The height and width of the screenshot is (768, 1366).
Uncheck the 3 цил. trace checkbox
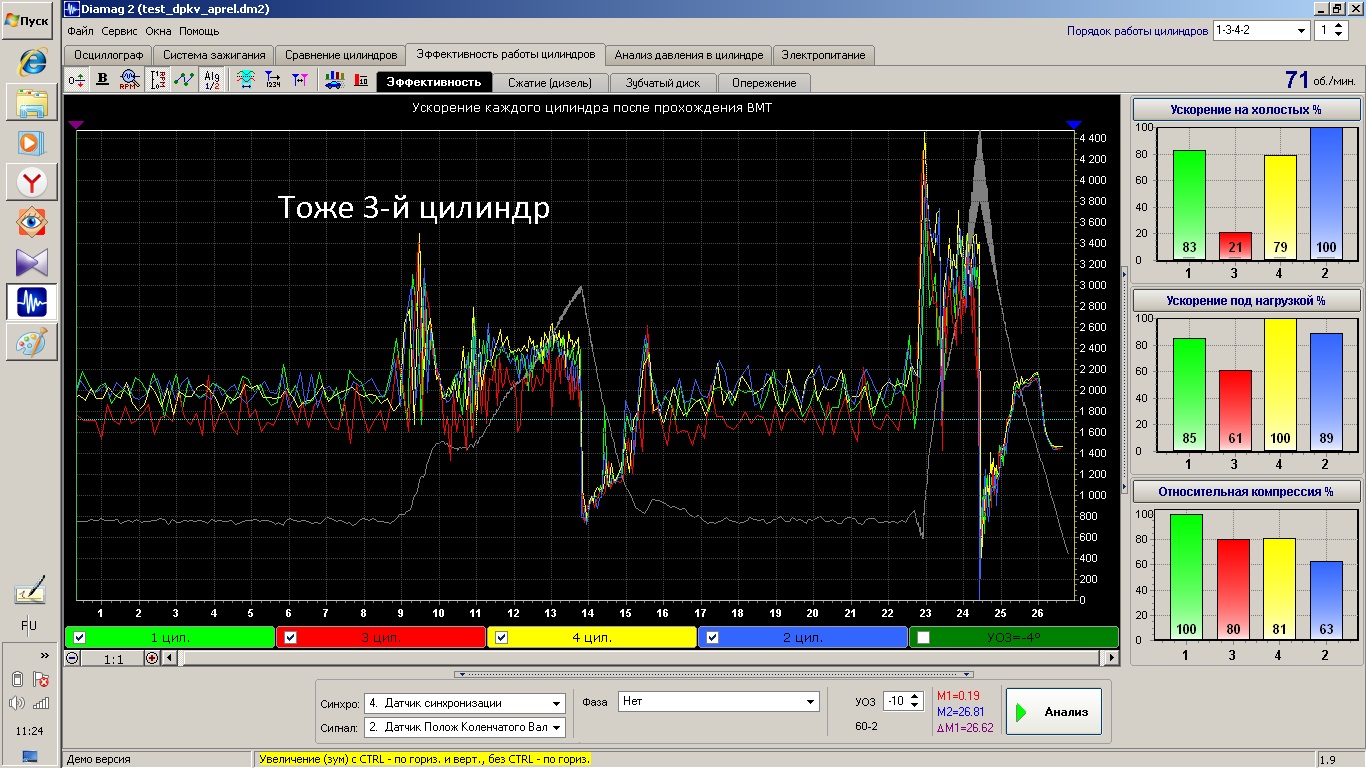click(x=291, y=637)
